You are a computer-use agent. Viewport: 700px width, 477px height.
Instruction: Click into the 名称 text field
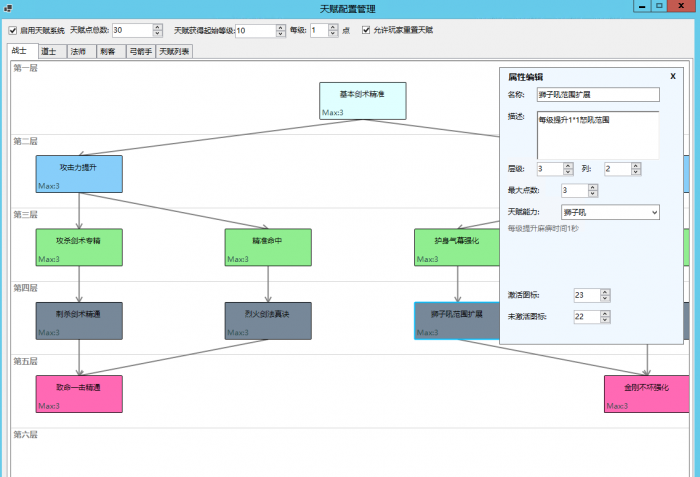click(598, 95)
